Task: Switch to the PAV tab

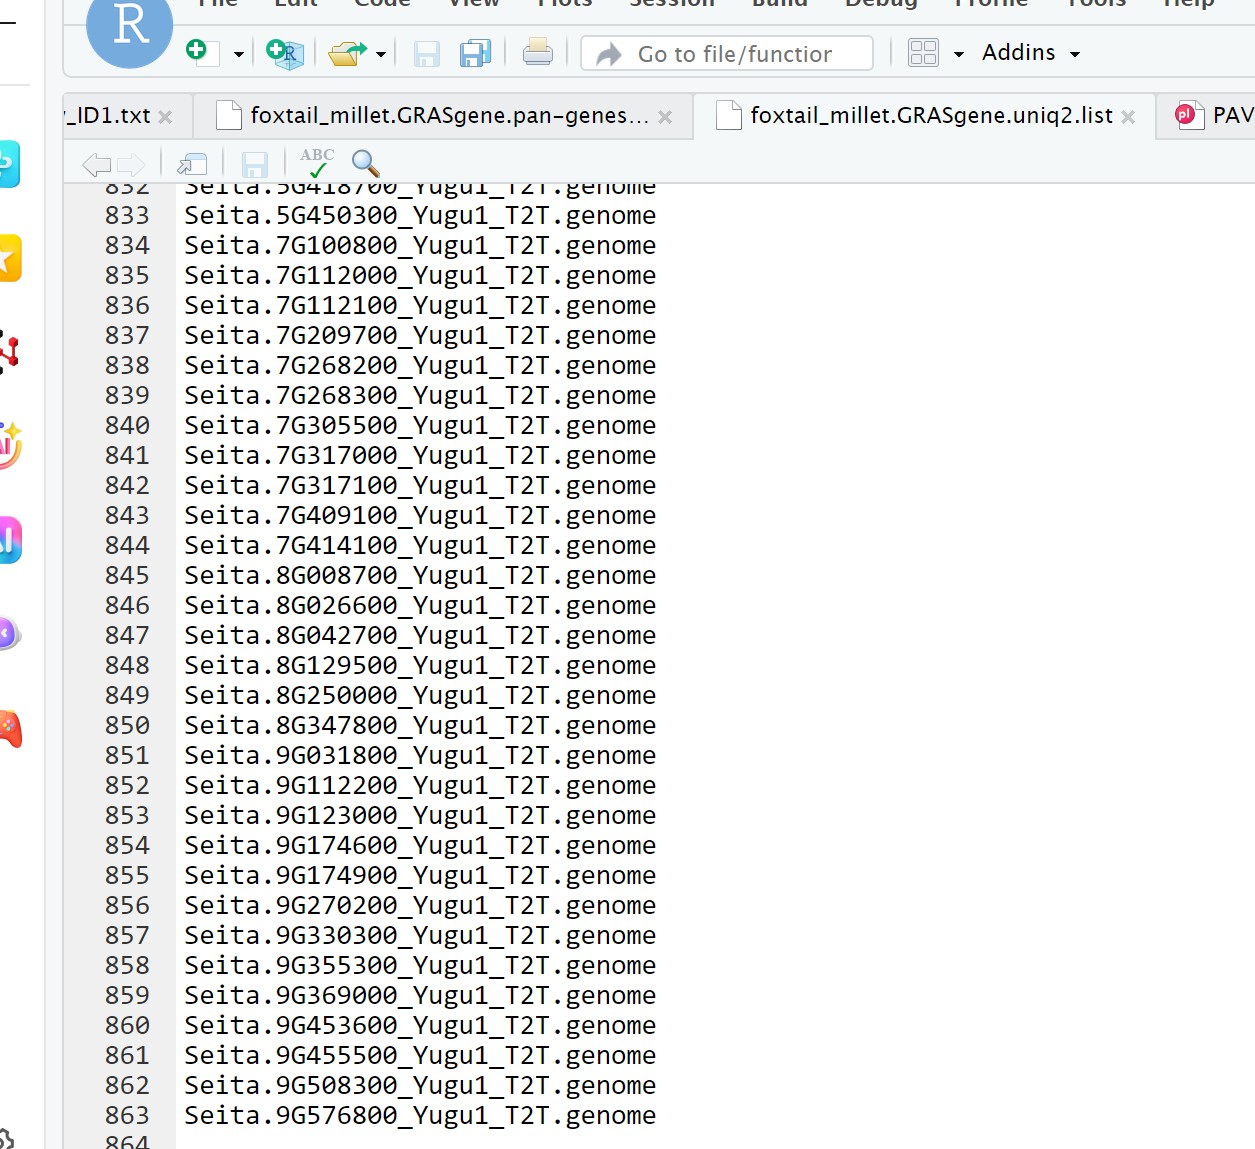Action: pos(1214,116)
